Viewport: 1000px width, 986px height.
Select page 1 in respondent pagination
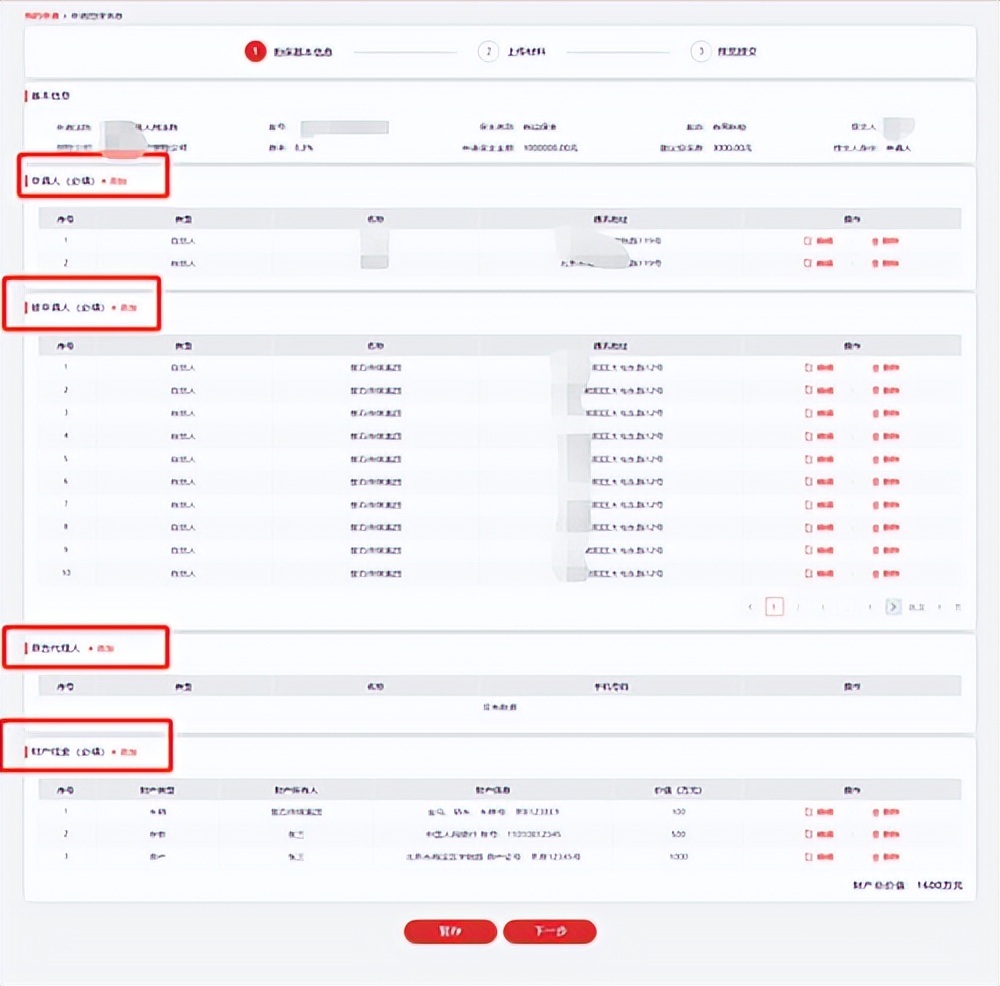coord(773,607)
